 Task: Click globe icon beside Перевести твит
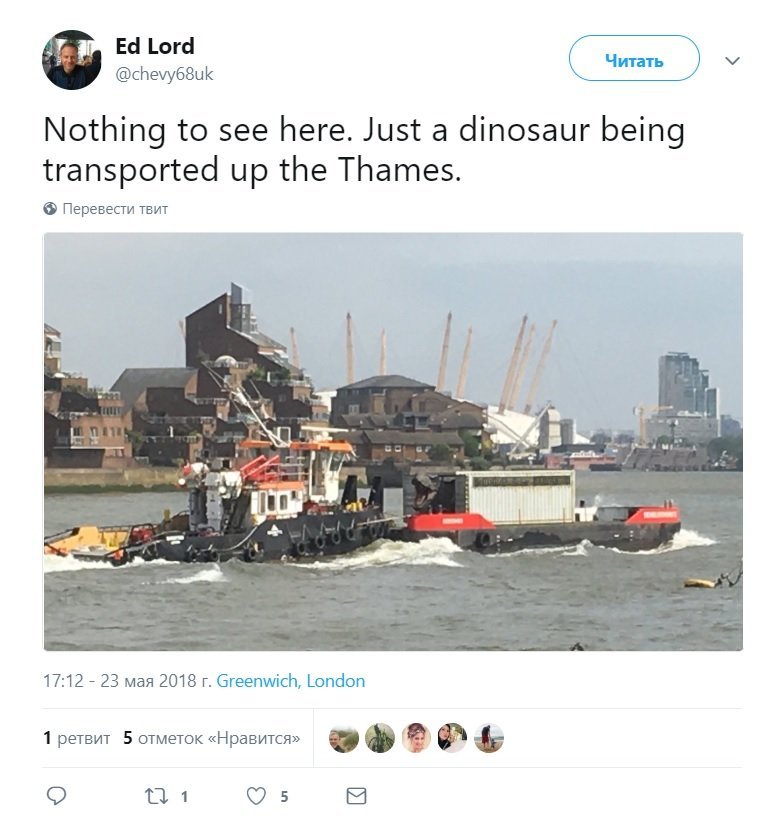50,209
